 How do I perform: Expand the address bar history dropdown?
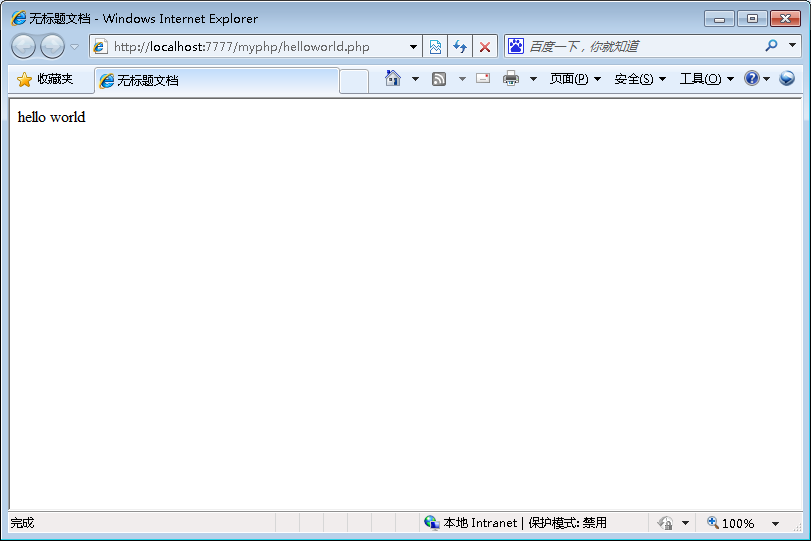pos(413,47)
